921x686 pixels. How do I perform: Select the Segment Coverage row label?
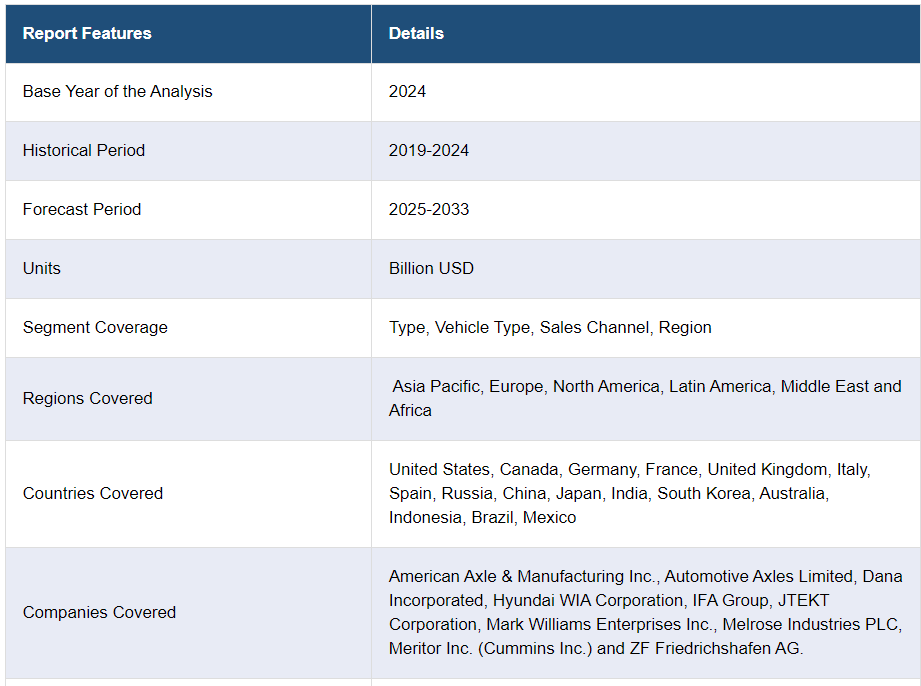pos(95,327)
